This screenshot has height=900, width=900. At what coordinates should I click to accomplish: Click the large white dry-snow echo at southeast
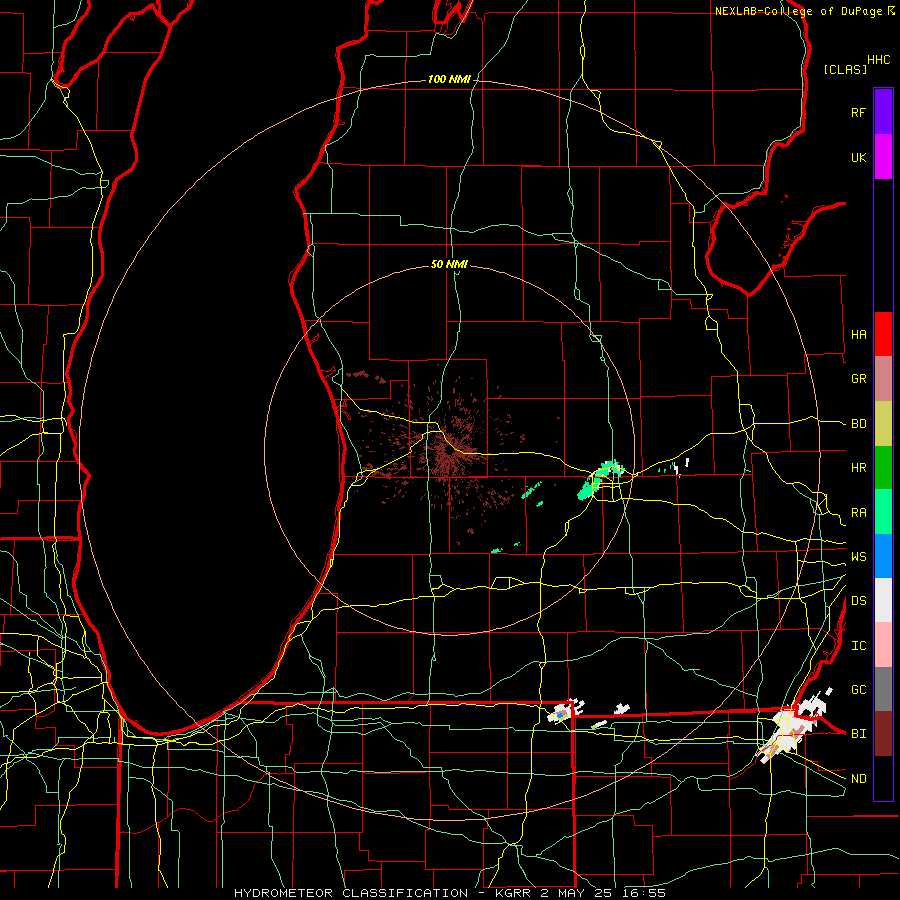pyautogui.click(x=793, y=726)
